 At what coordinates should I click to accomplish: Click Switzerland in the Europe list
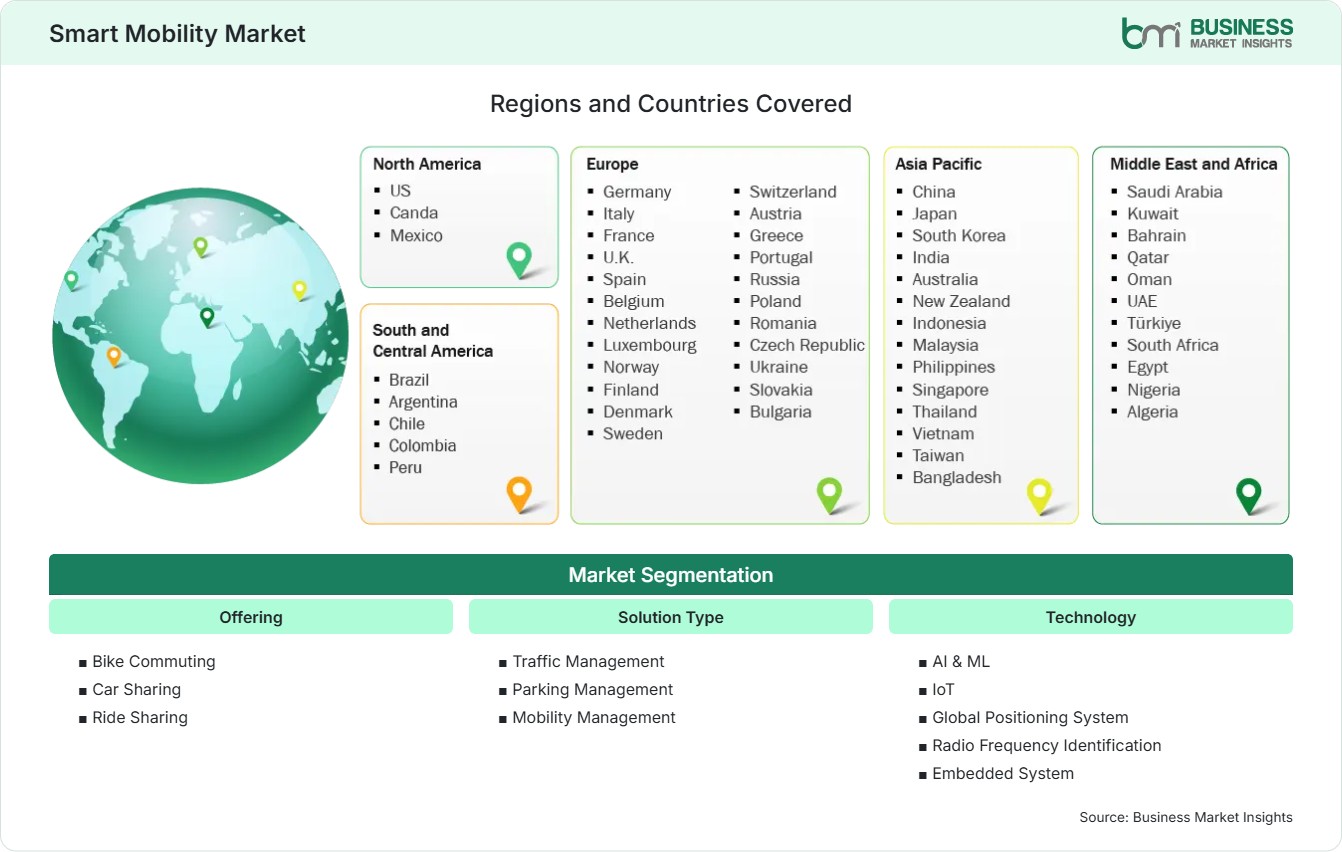pos(793,192)
